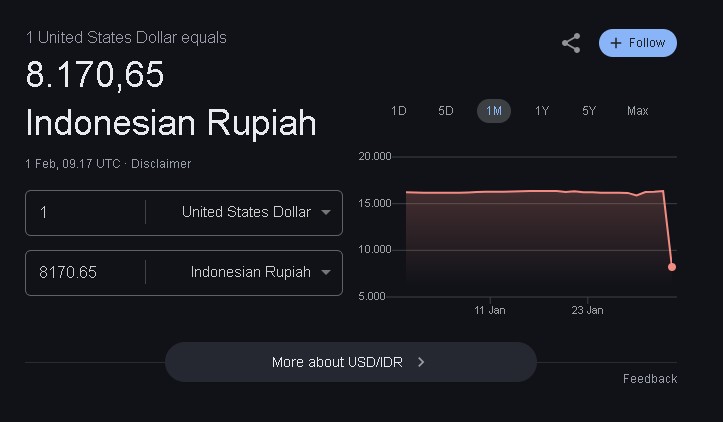This screenshot has height=422, width=723.
Task: Switch chart to 1Y range
Action: [x=542, y=111]
